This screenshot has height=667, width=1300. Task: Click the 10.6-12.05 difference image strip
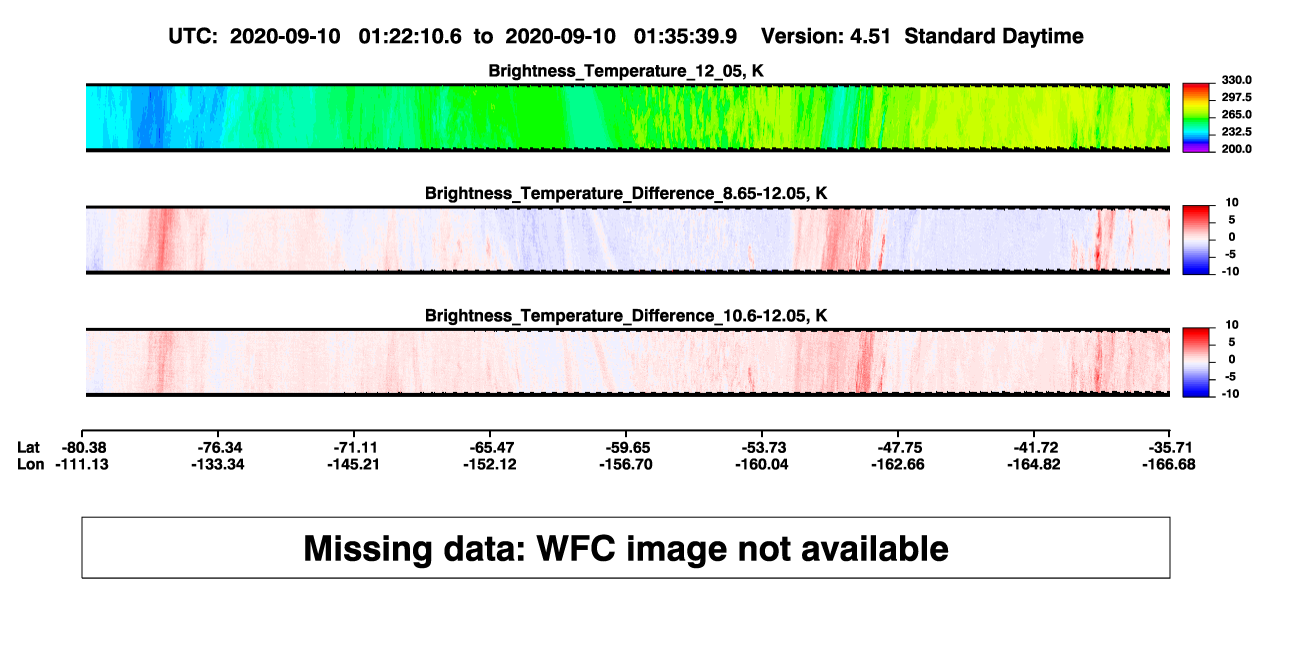(628, 363)
